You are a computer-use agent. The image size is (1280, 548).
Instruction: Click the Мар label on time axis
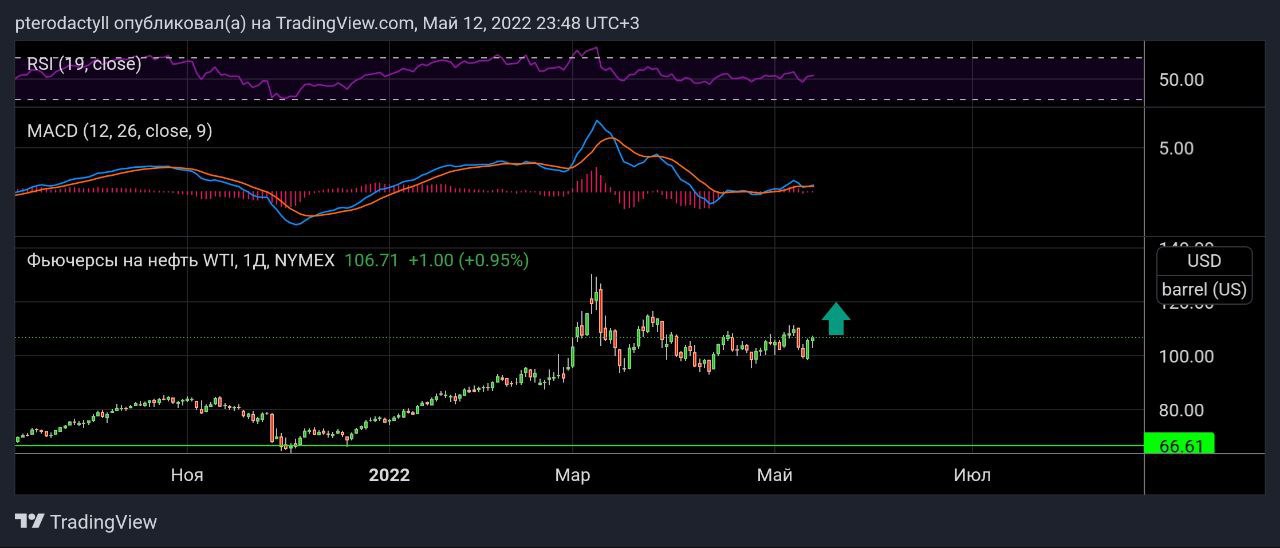[x=573, y=474]
